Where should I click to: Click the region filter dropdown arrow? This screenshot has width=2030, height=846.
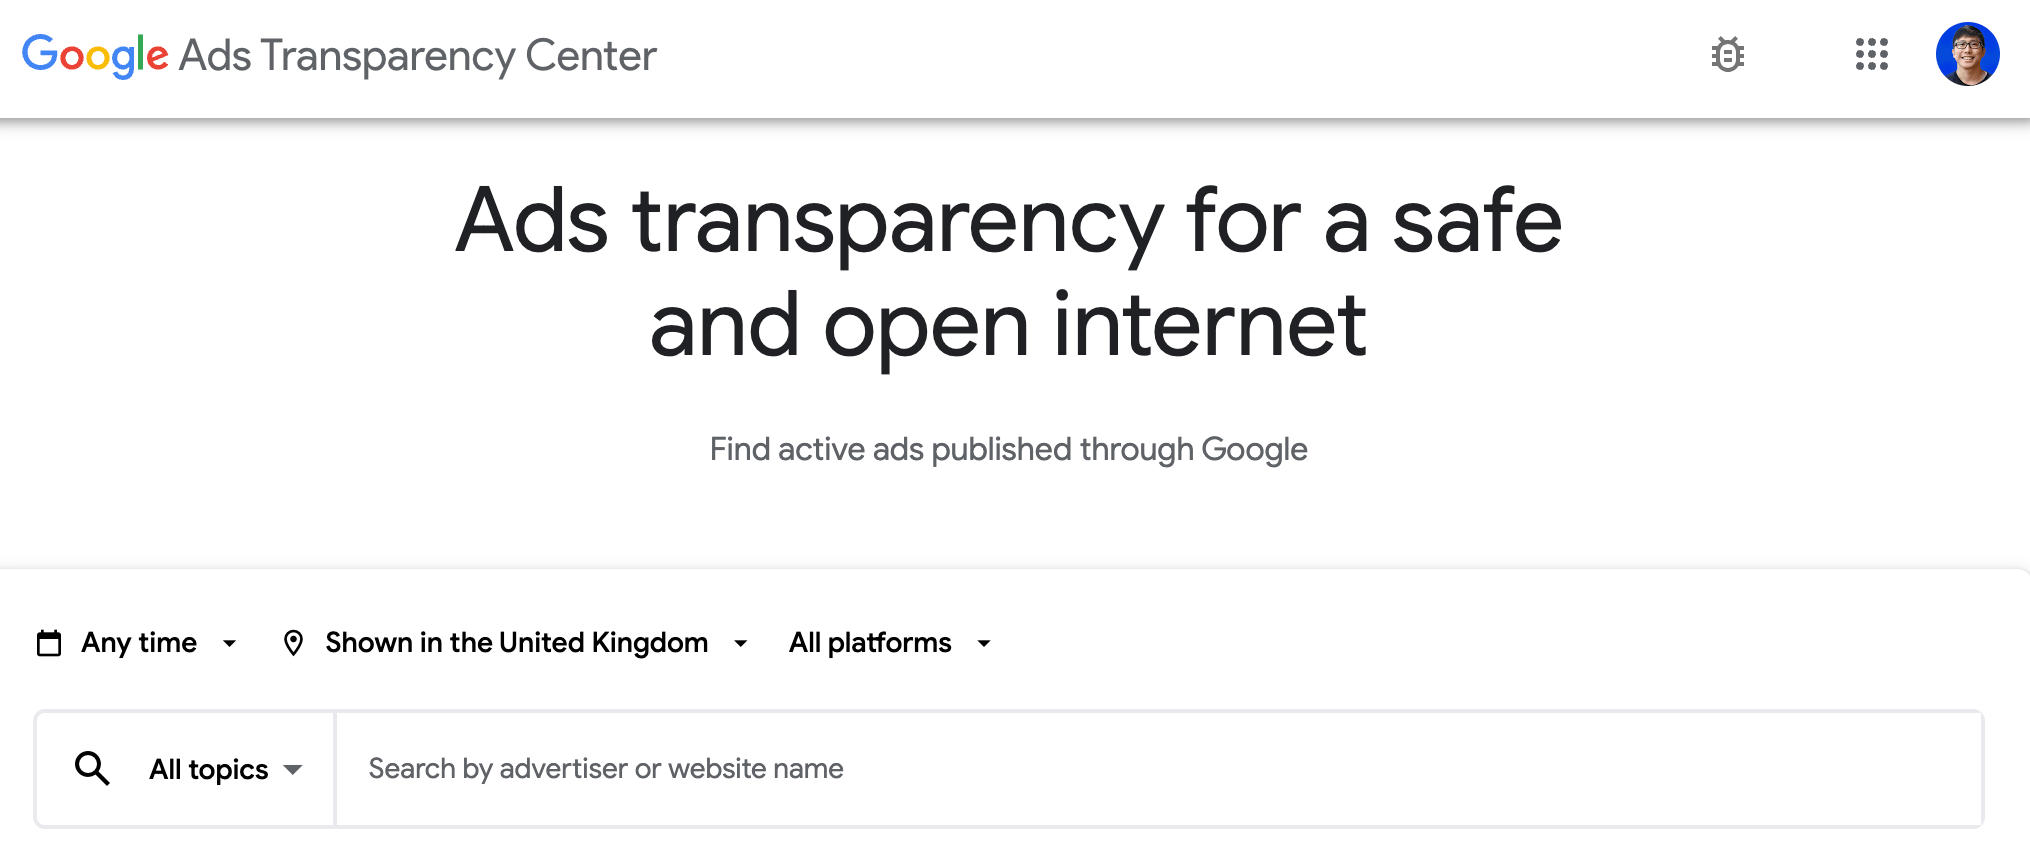tap(741, 643)
